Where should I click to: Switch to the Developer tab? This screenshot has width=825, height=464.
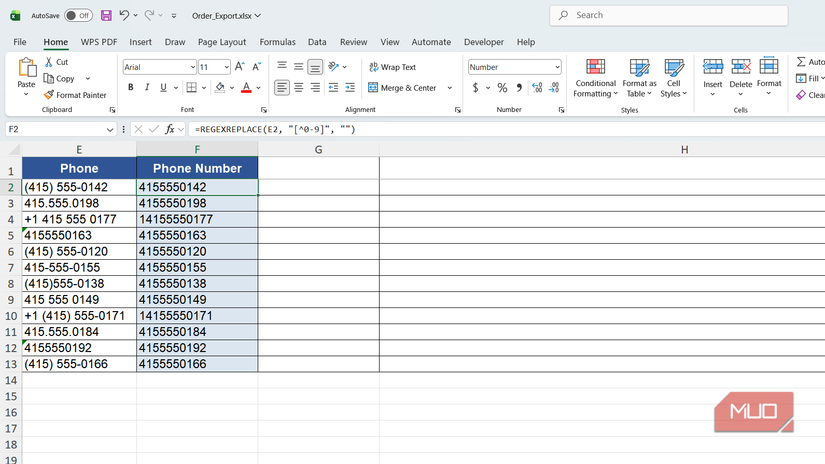(484, 42)
